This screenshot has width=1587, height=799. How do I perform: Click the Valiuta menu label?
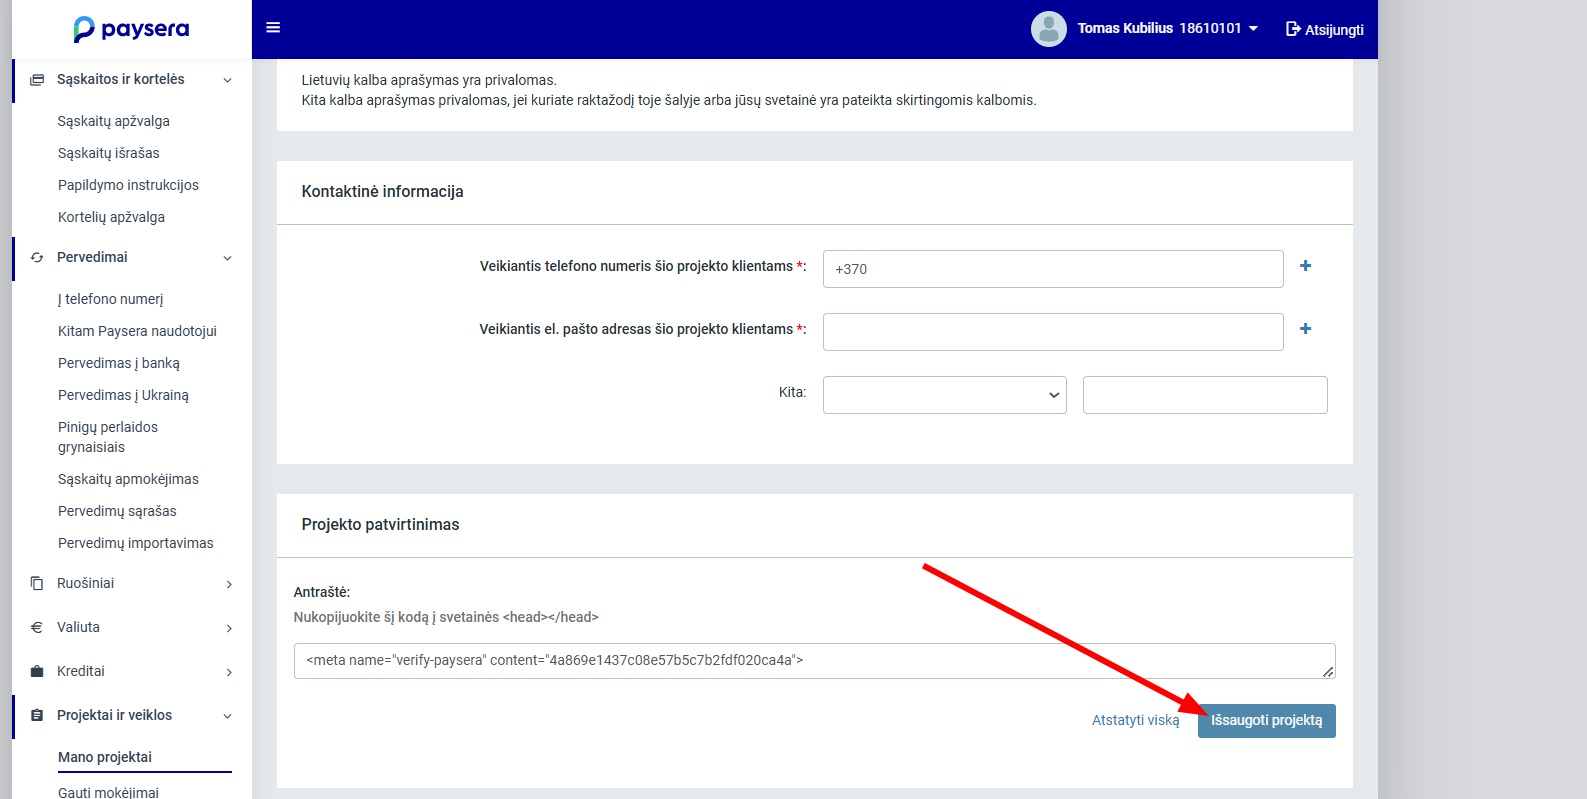coord(78,627)
